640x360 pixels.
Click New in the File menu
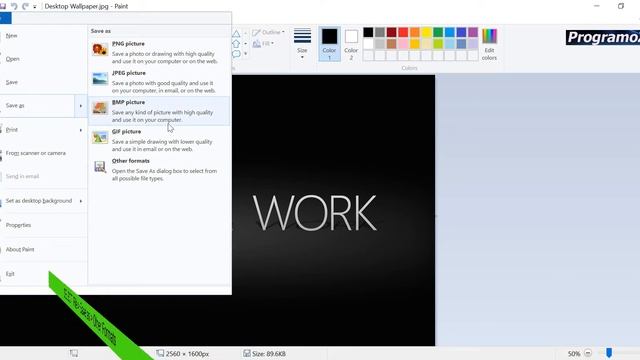[11, 36]
